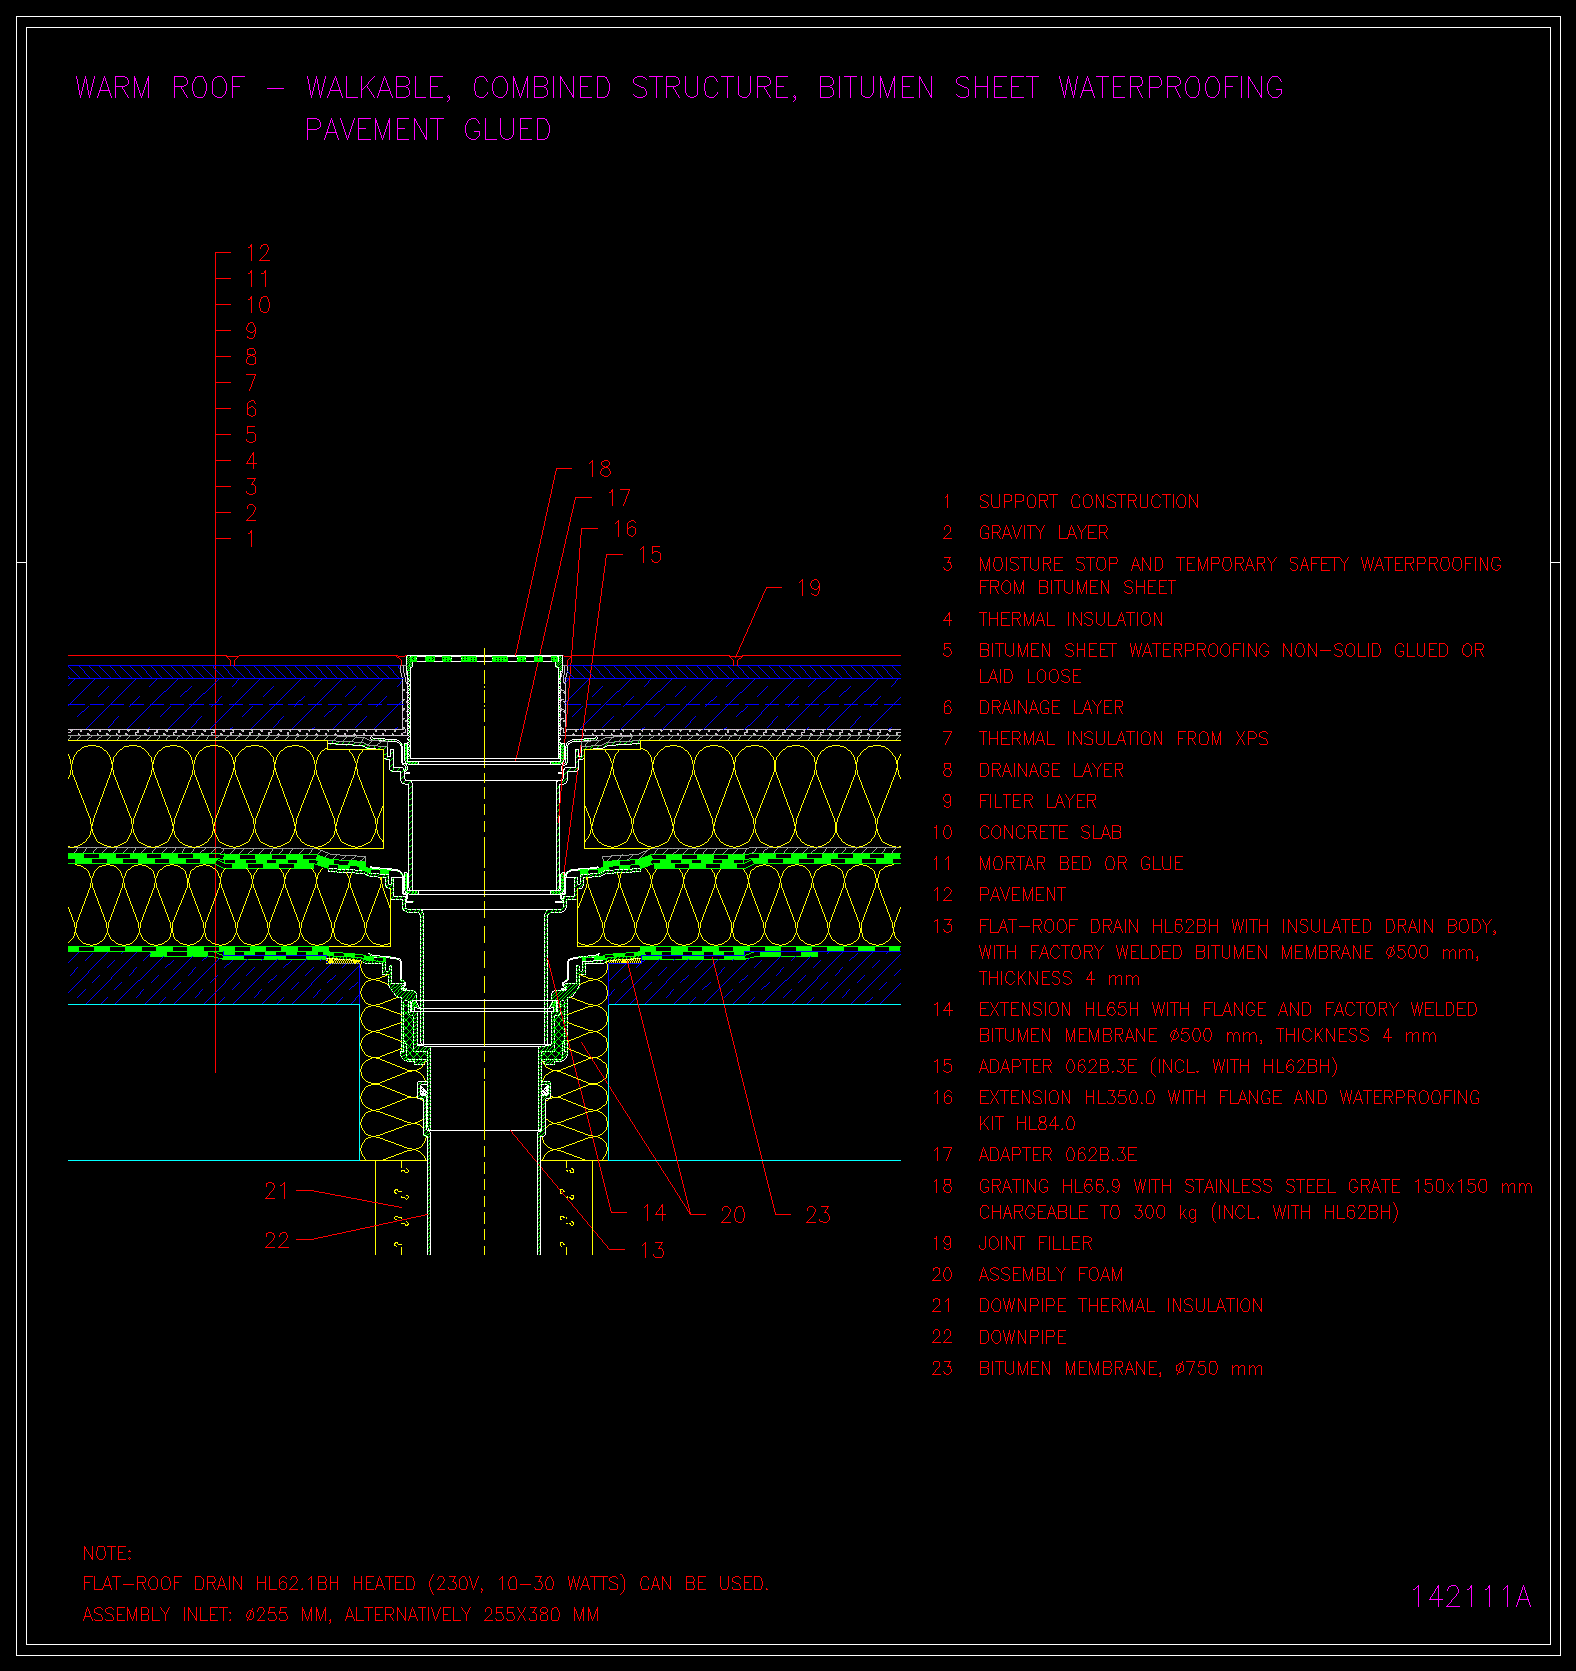The width and height of the screenshot is (1576, 1671).
Task: Select legend entry 'DRAINAGE LAYER' numbered 6
Action: [1051, 708]
